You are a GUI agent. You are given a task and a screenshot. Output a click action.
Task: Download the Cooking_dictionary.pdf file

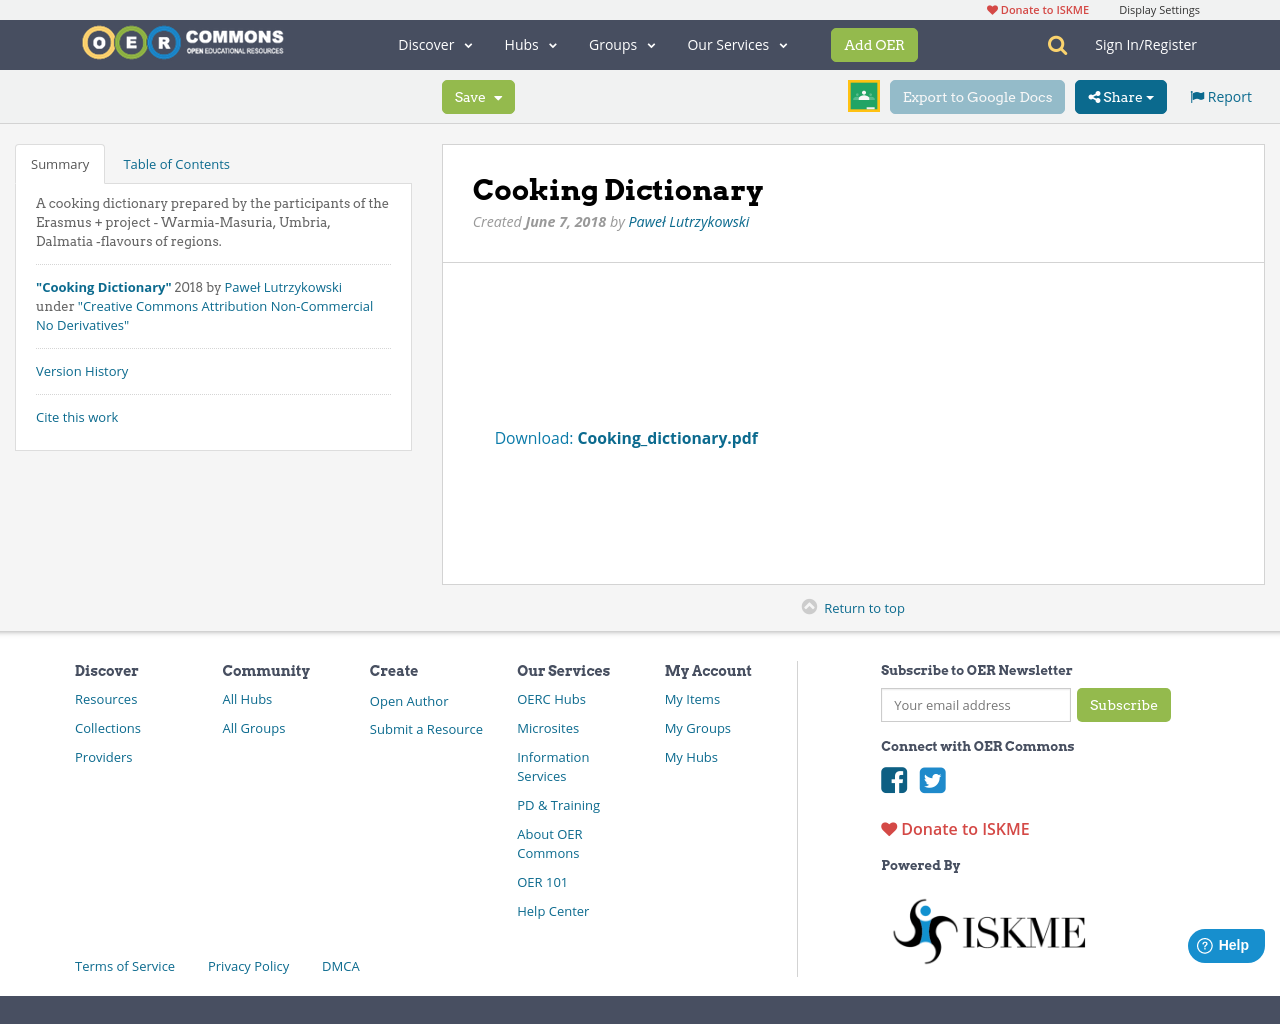pos(667,437)
